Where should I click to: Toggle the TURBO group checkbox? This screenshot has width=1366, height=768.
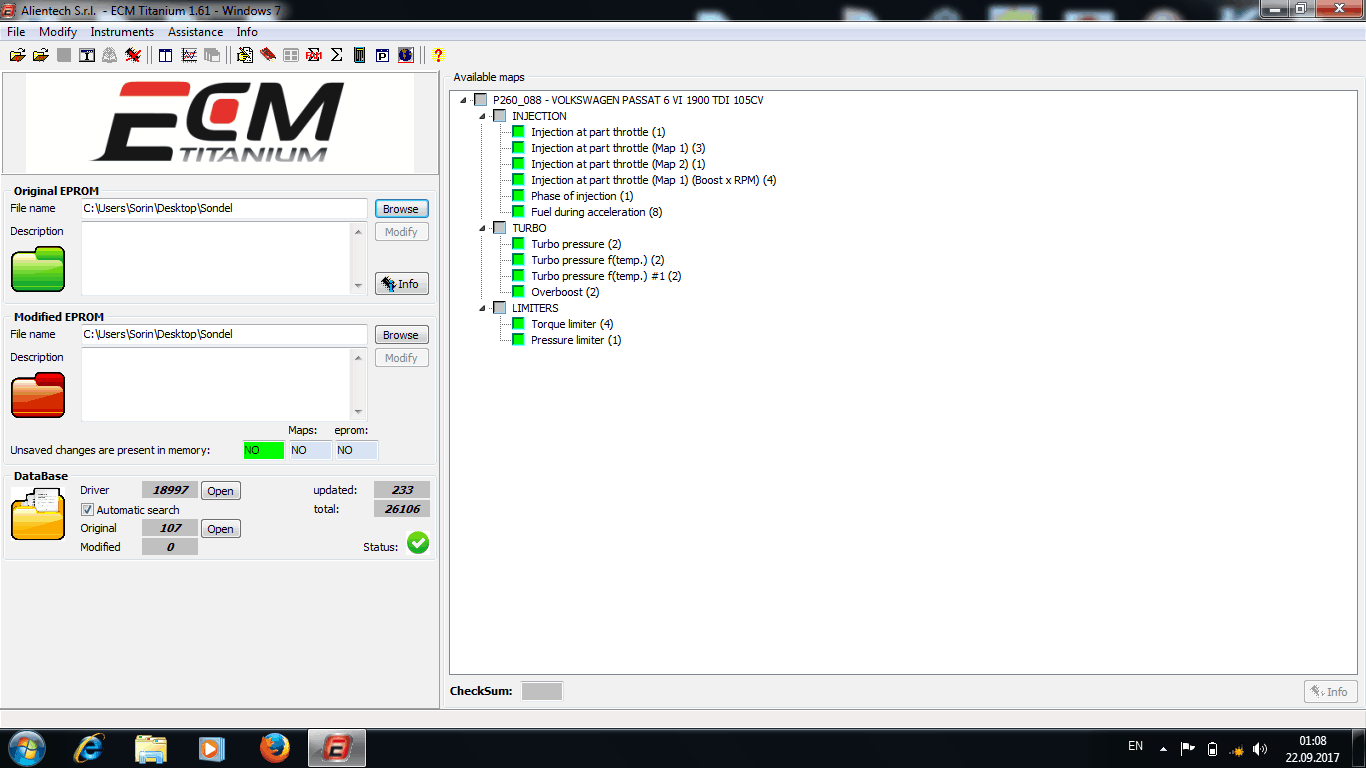coord(500,228)
